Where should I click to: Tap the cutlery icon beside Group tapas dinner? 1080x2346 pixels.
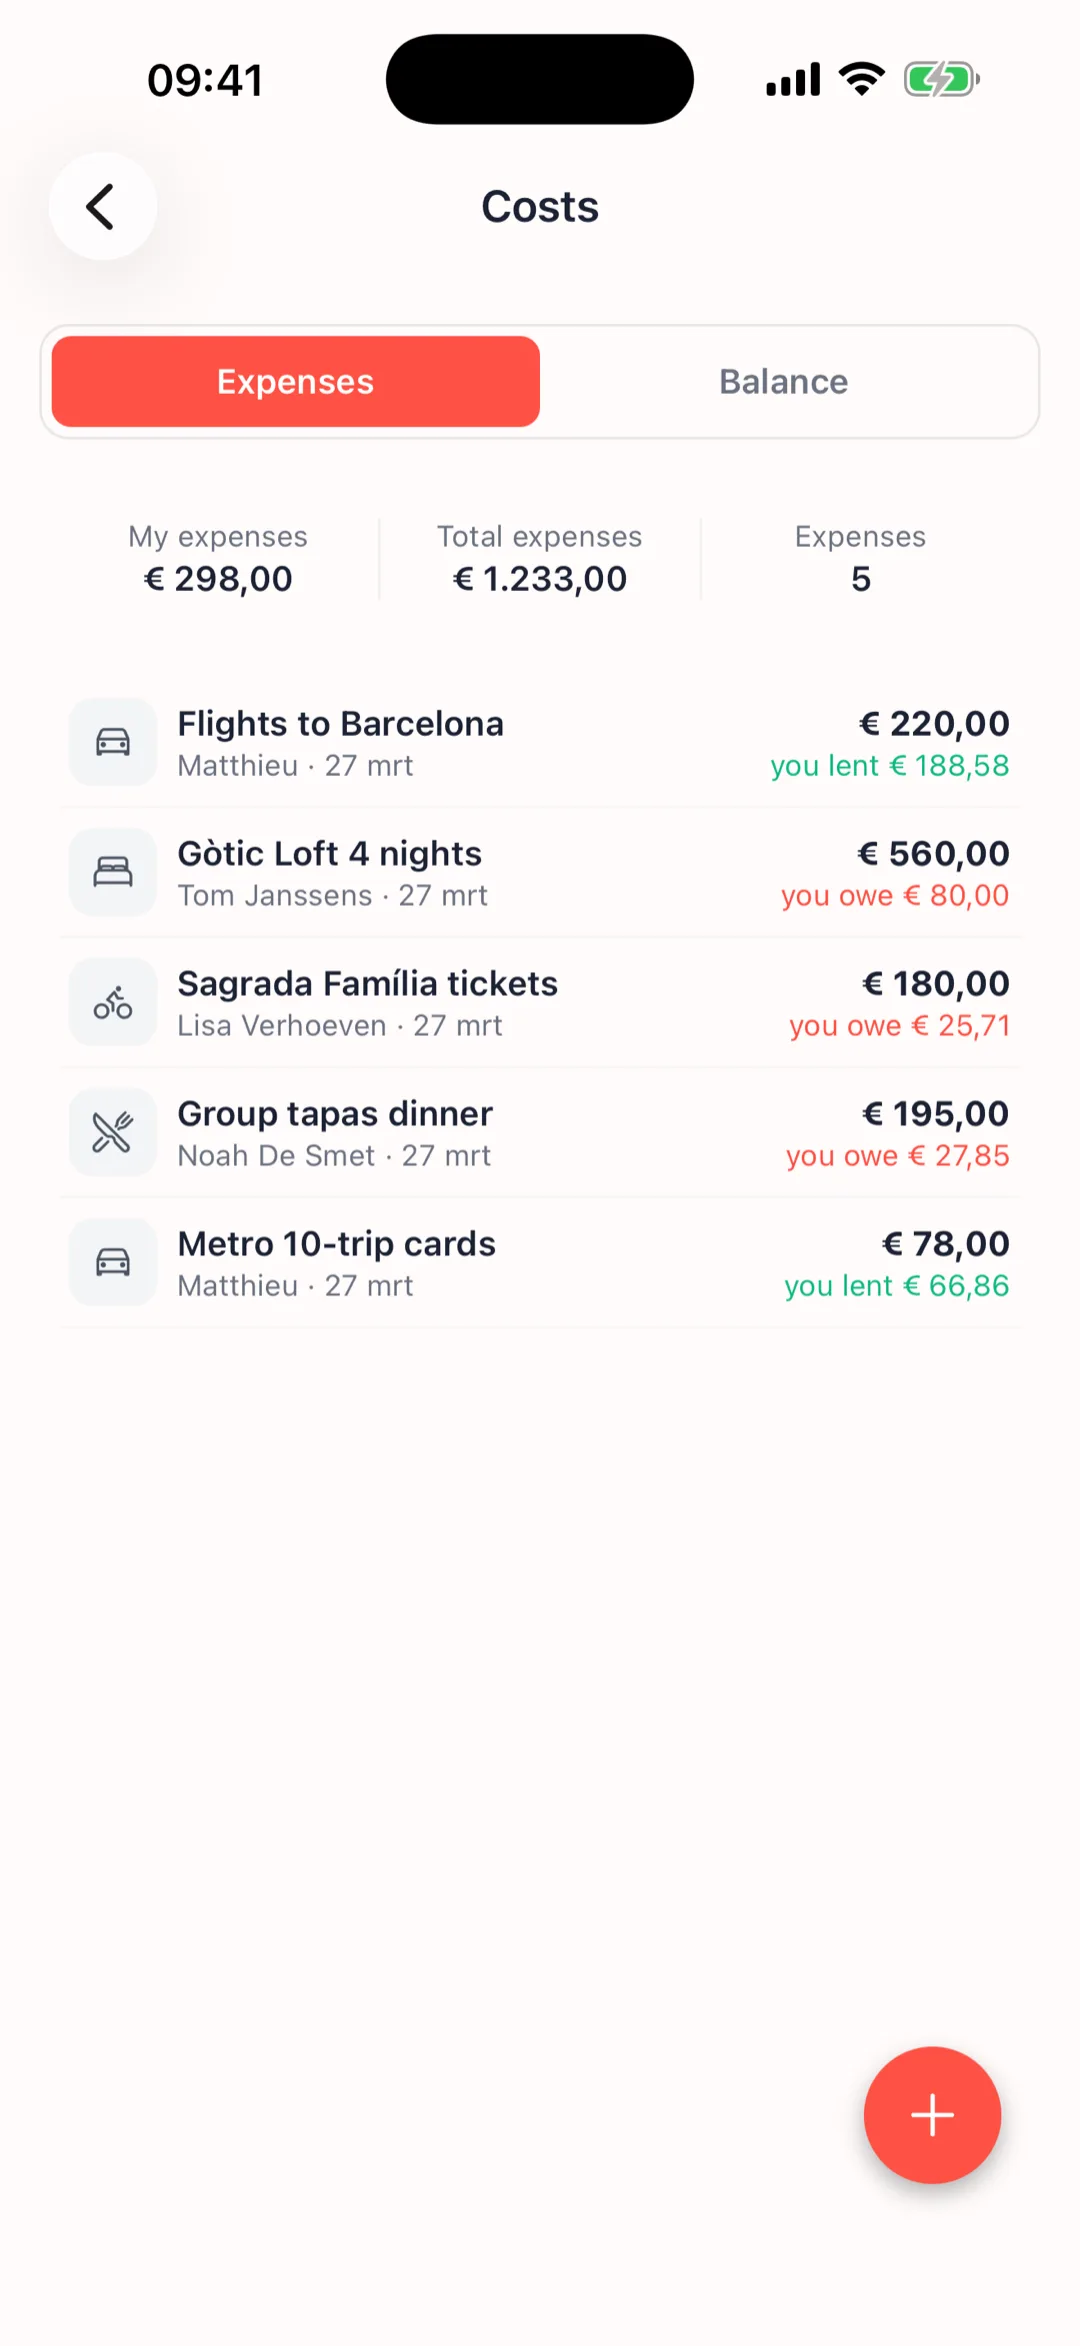pyautogui.click(x=113, y=1132)
